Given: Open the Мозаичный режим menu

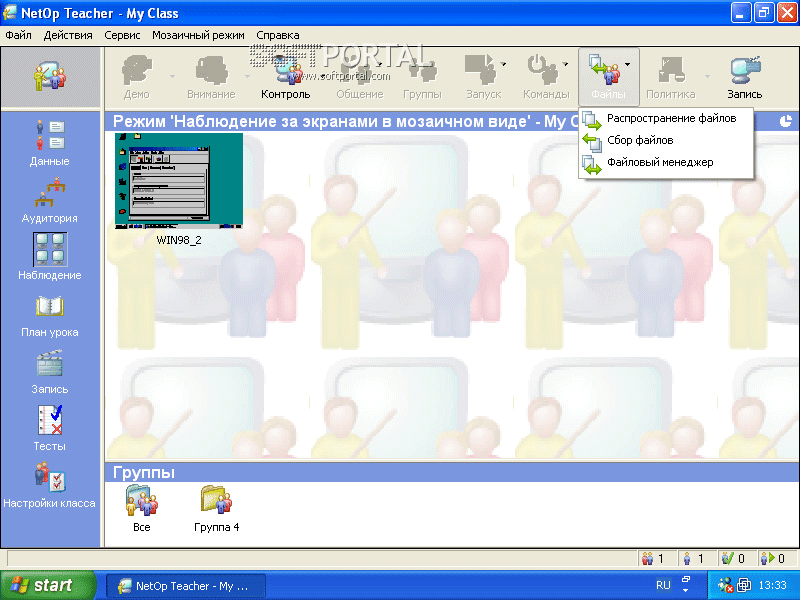Looking at the screenshot, I should coord(198,35).
